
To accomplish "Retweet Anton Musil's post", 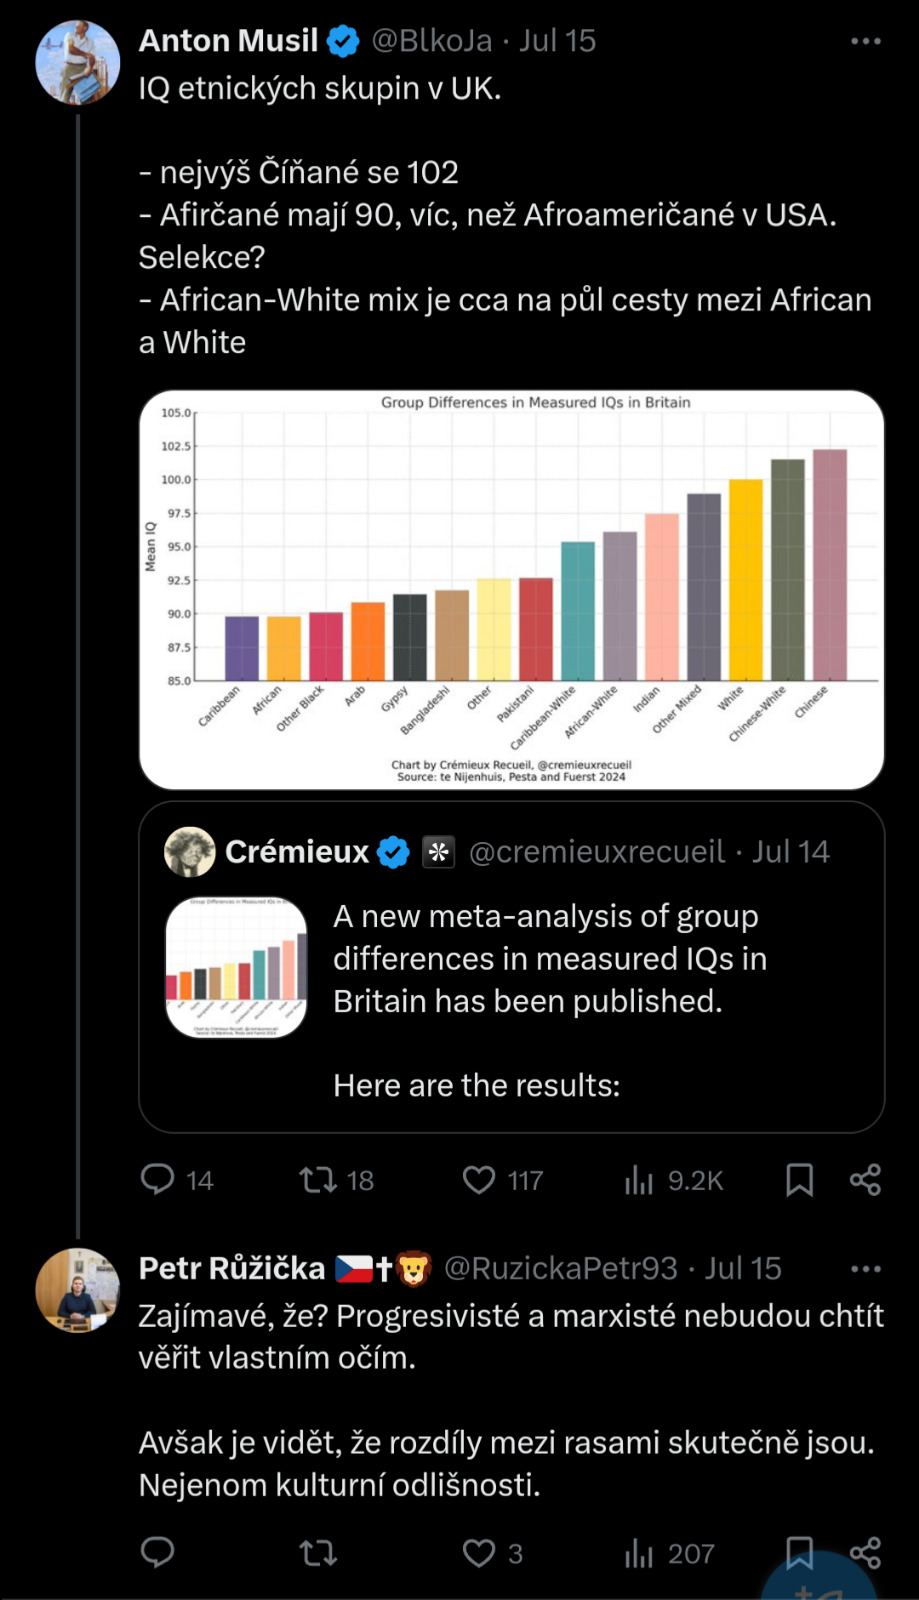I will point(318,1180).
